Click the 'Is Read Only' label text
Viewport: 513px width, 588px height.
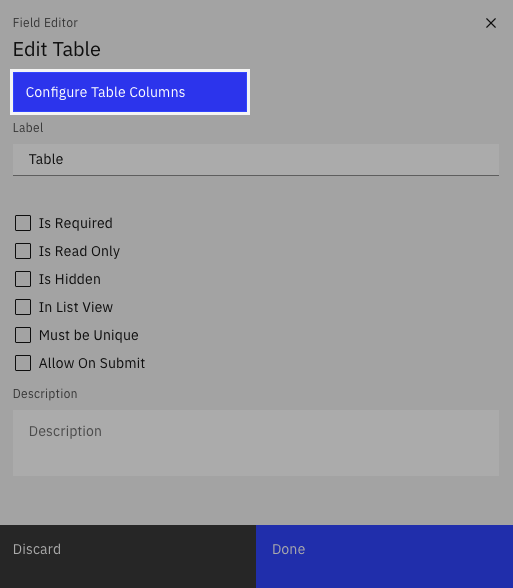(80, 251)
